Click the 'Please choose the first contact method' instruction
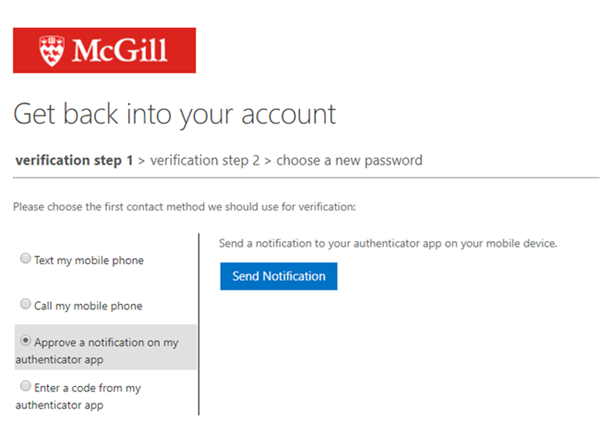This screenshot has width=600, height=447. 184,207
